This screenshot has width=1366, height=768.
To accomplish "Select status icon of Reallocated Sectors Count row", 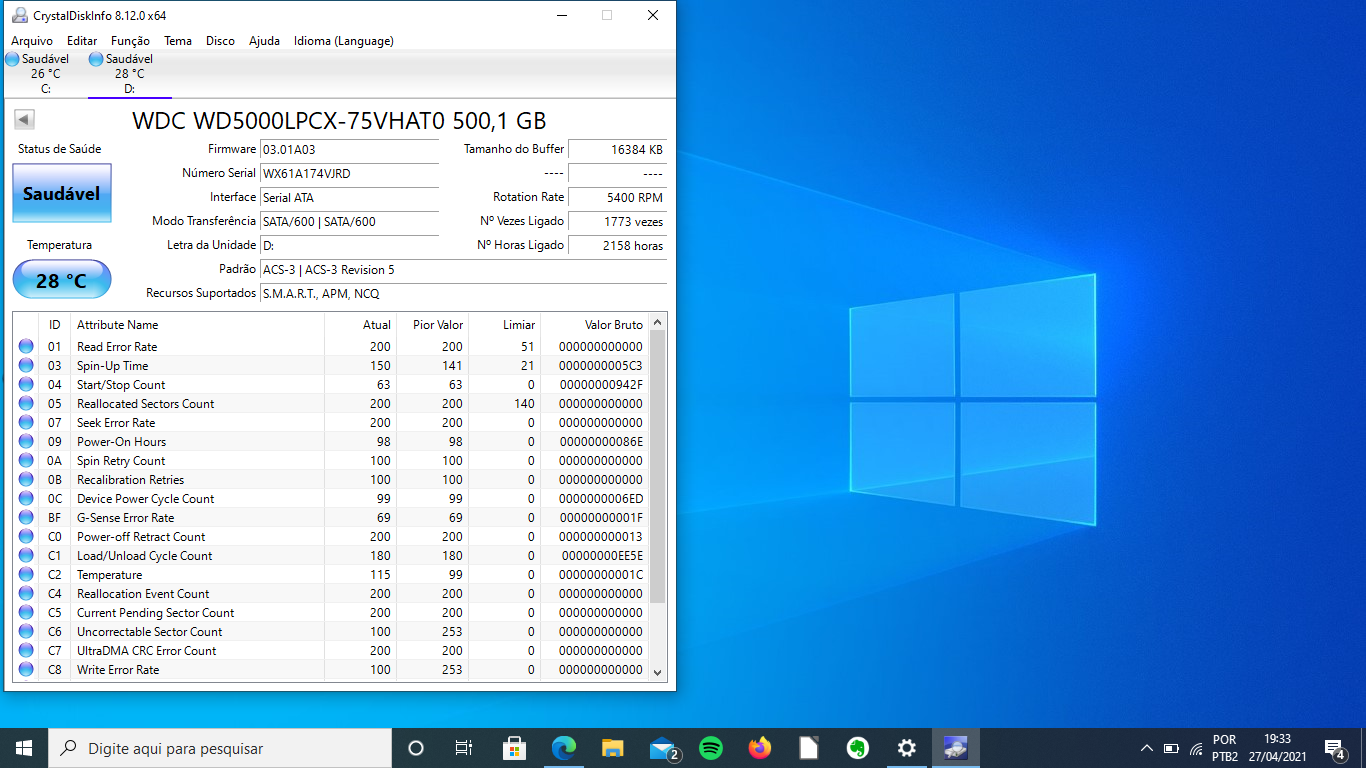I will point(26,403).
